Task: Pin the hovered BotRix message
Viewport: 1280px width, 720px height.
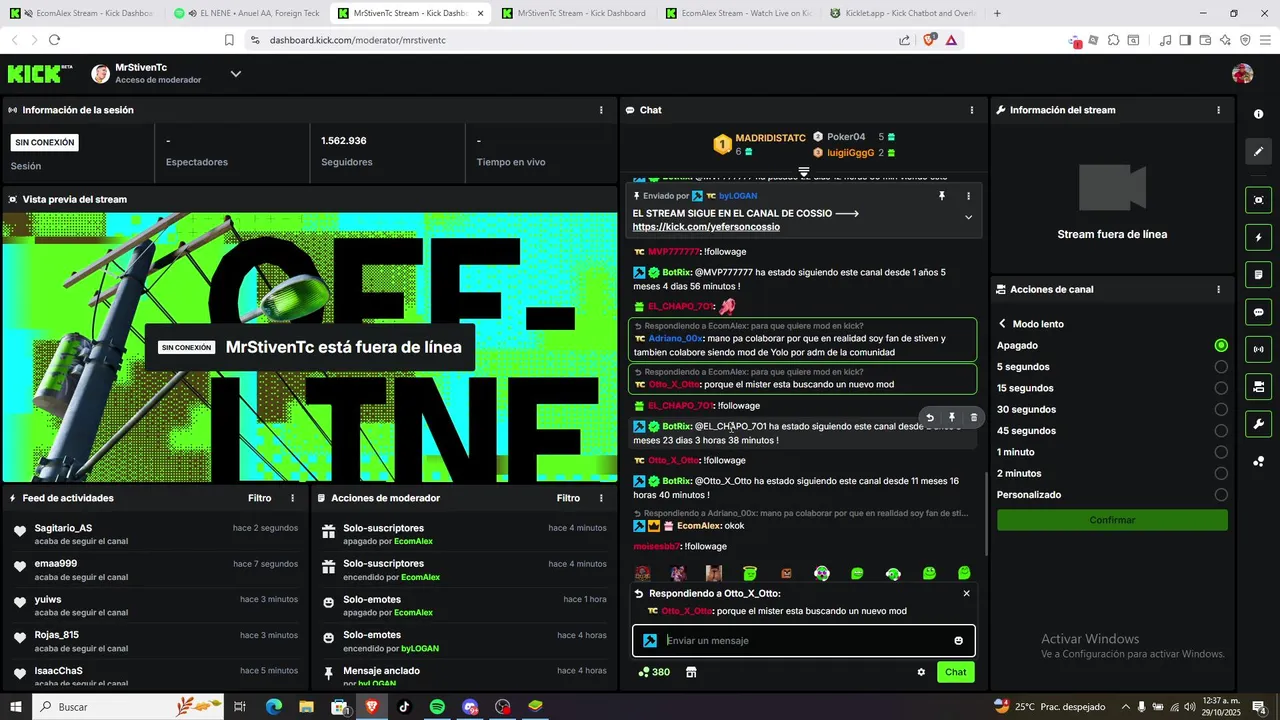Action: [x=952, y=418]
